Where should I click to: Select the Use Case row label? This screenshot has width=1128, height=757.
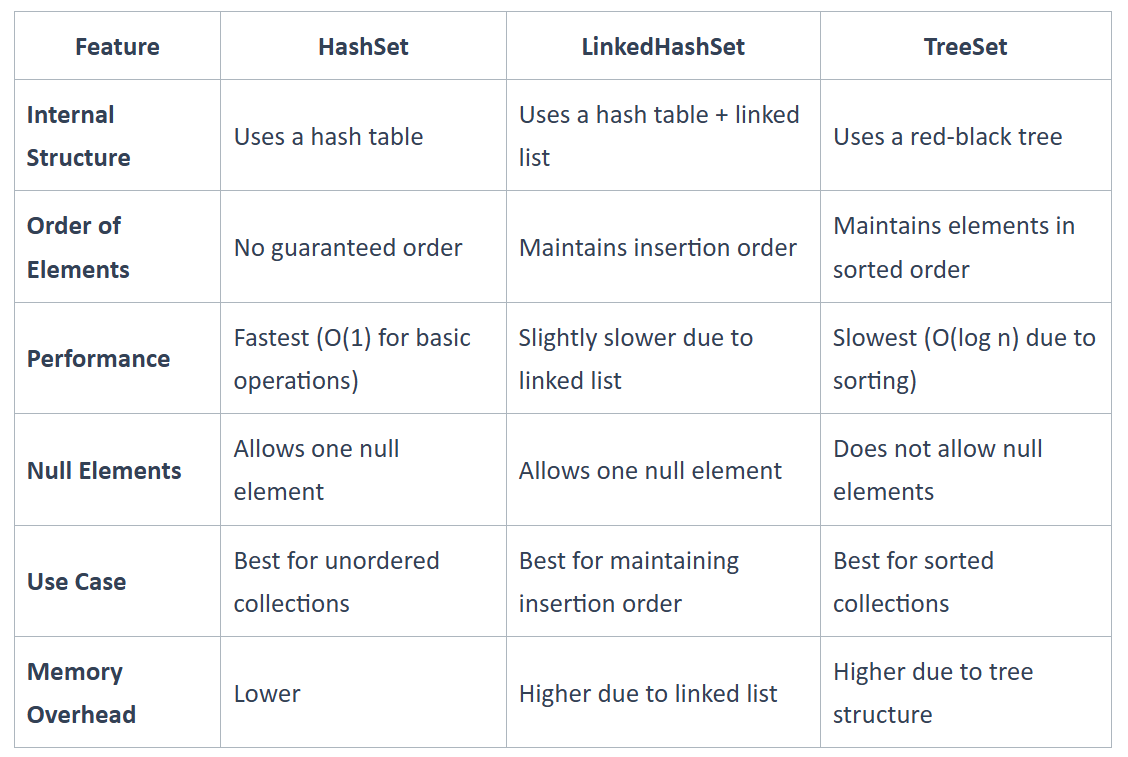(x=76, y=582)
